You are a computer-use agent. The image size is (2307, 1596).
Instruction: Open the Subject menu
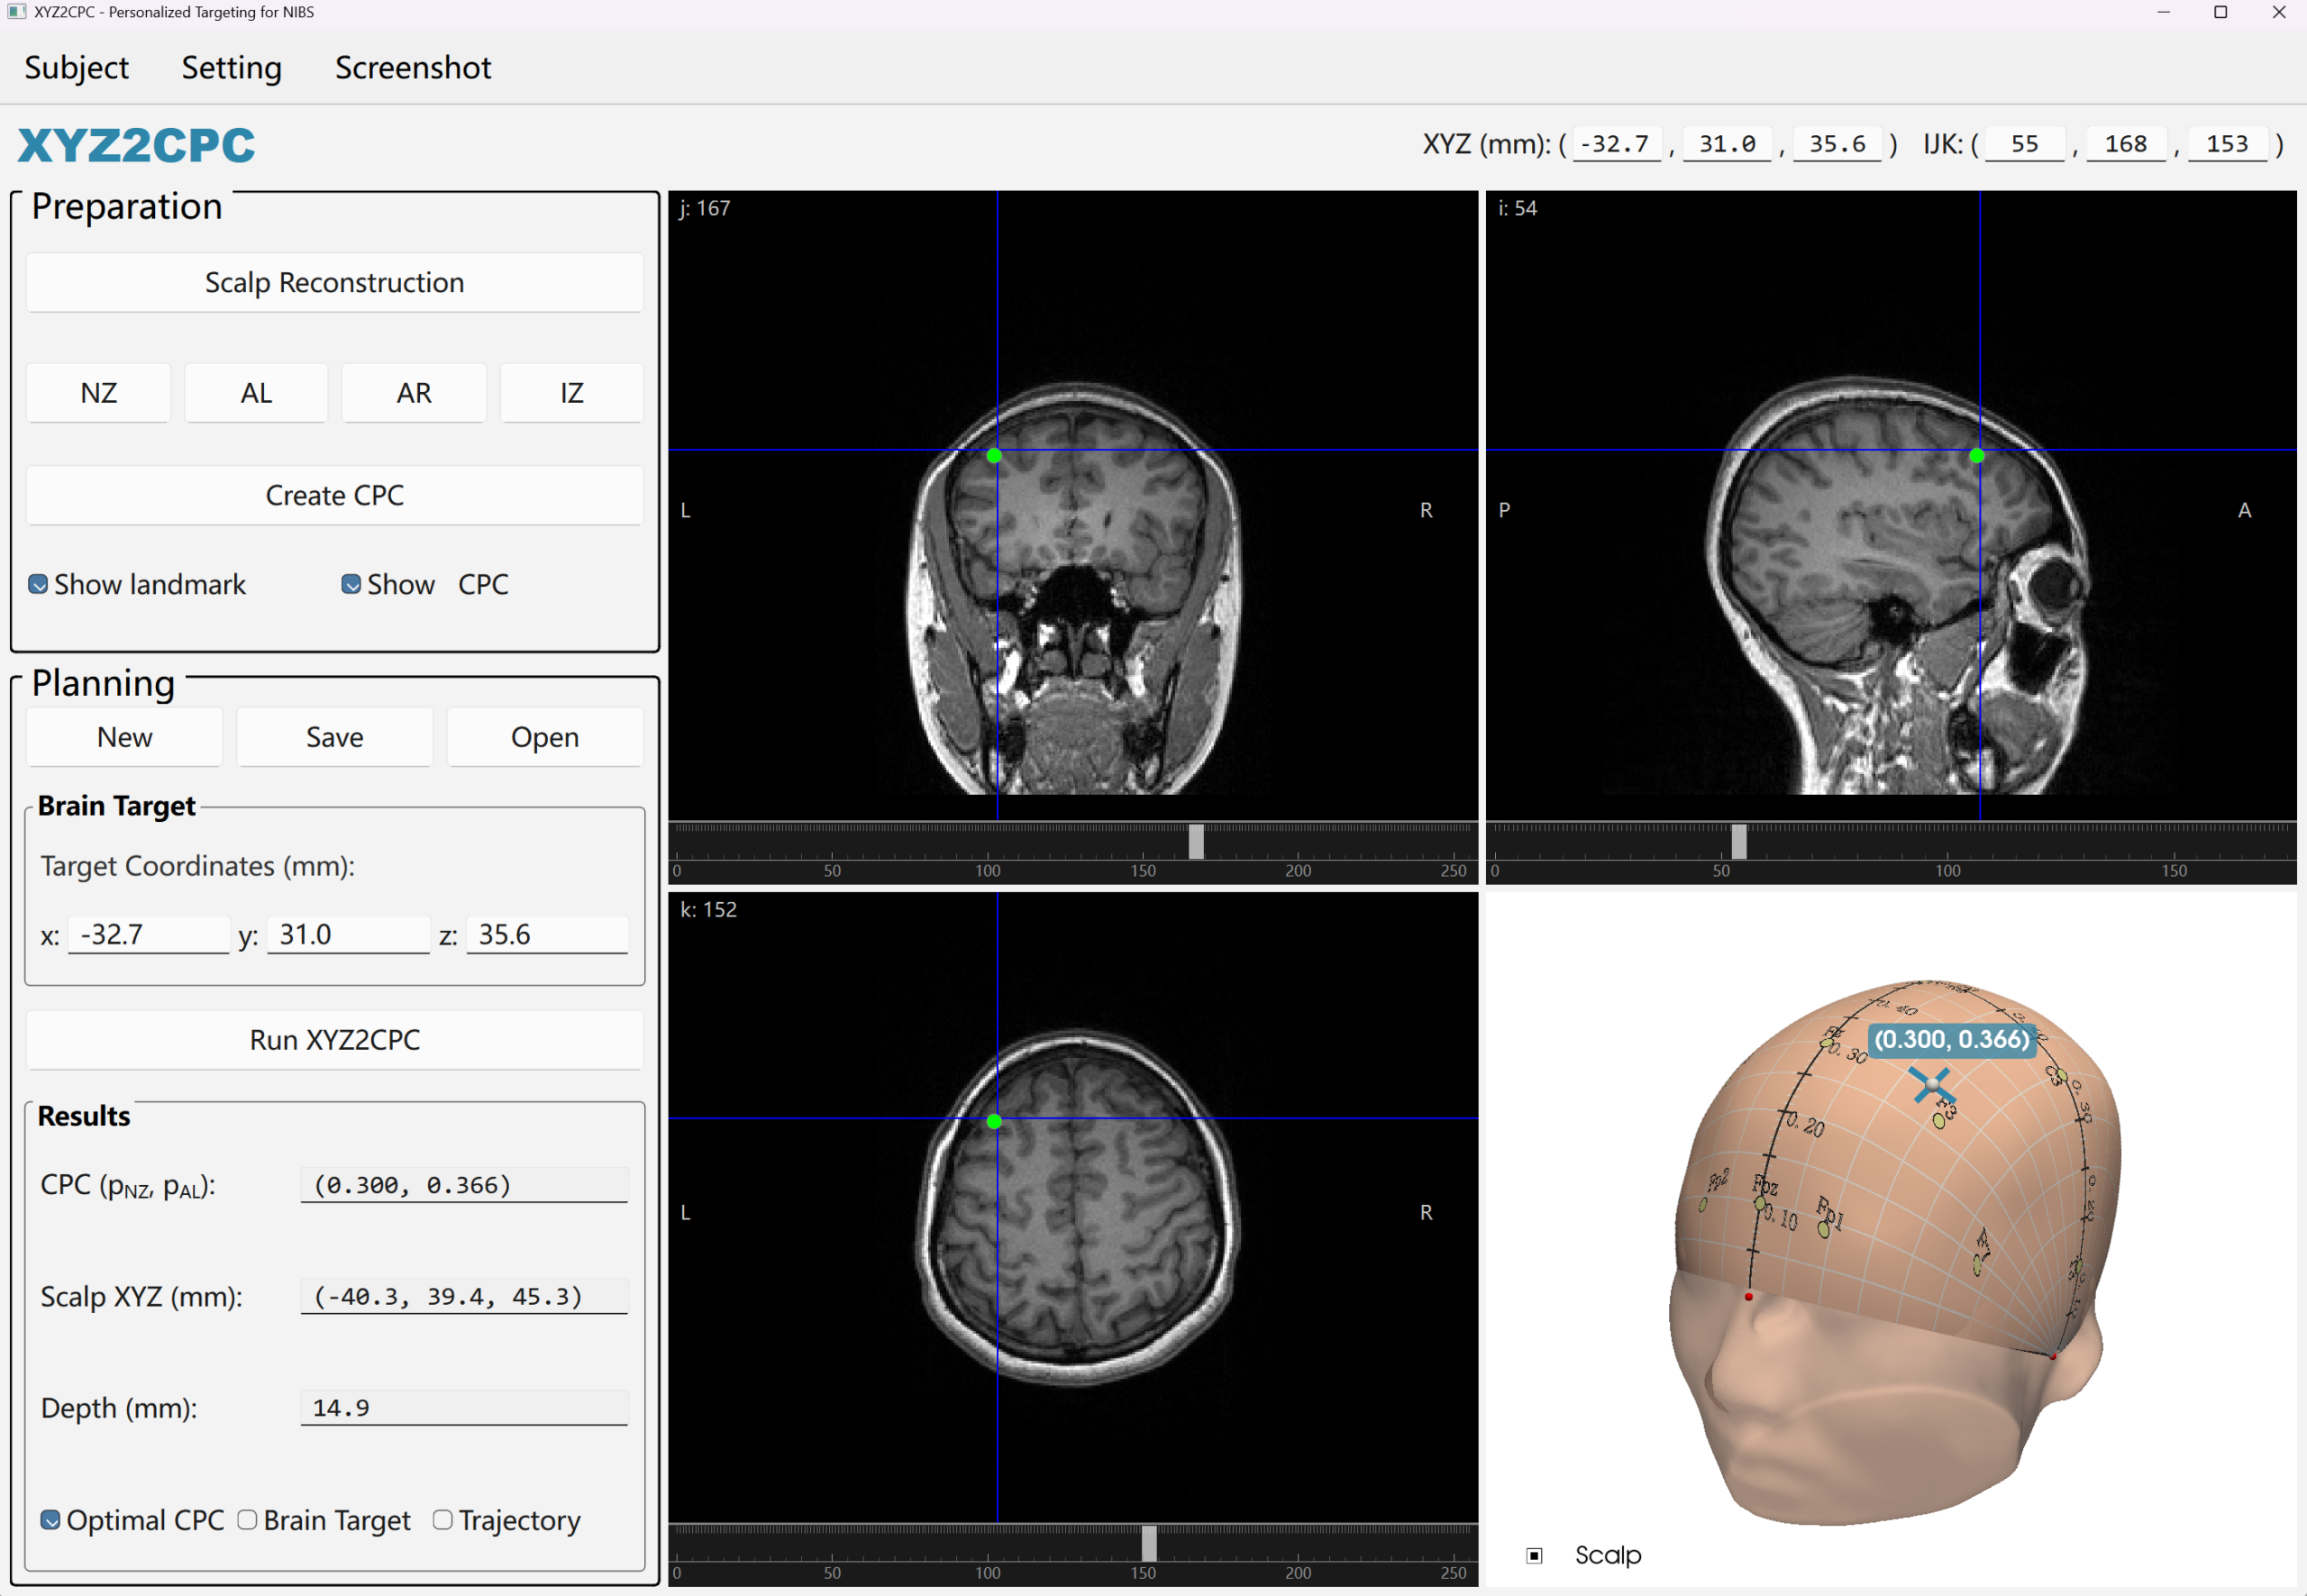[77, 68]
